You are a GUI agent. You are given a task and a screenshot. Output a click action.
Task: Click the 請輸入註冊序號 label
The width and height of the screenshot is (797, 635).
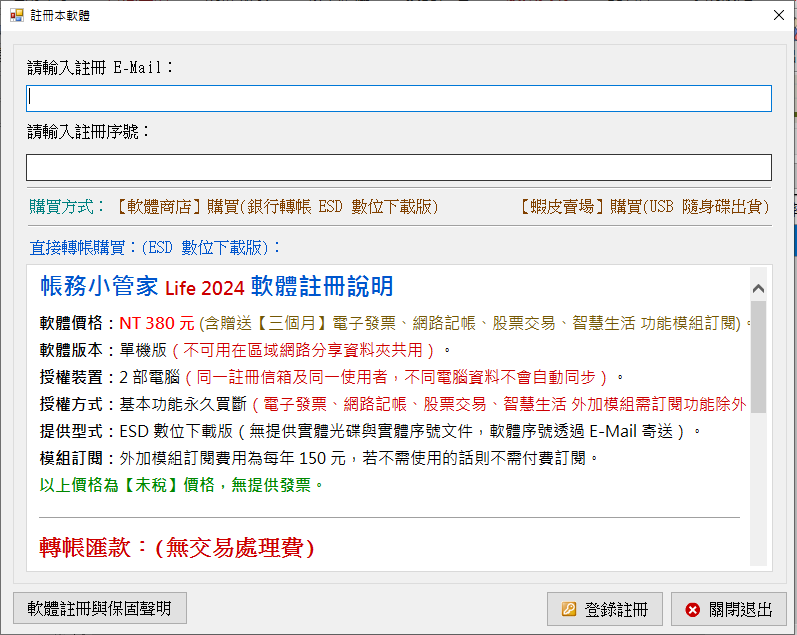(x=88, y=132)
